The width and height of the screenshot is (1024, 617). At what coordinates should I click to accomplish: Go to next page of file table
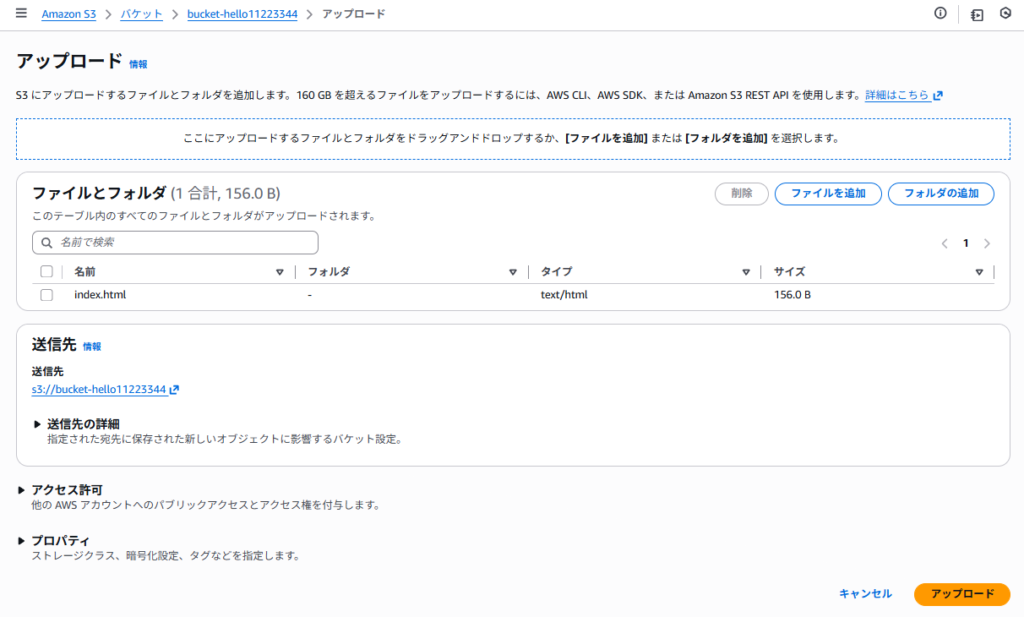point(987,243)
